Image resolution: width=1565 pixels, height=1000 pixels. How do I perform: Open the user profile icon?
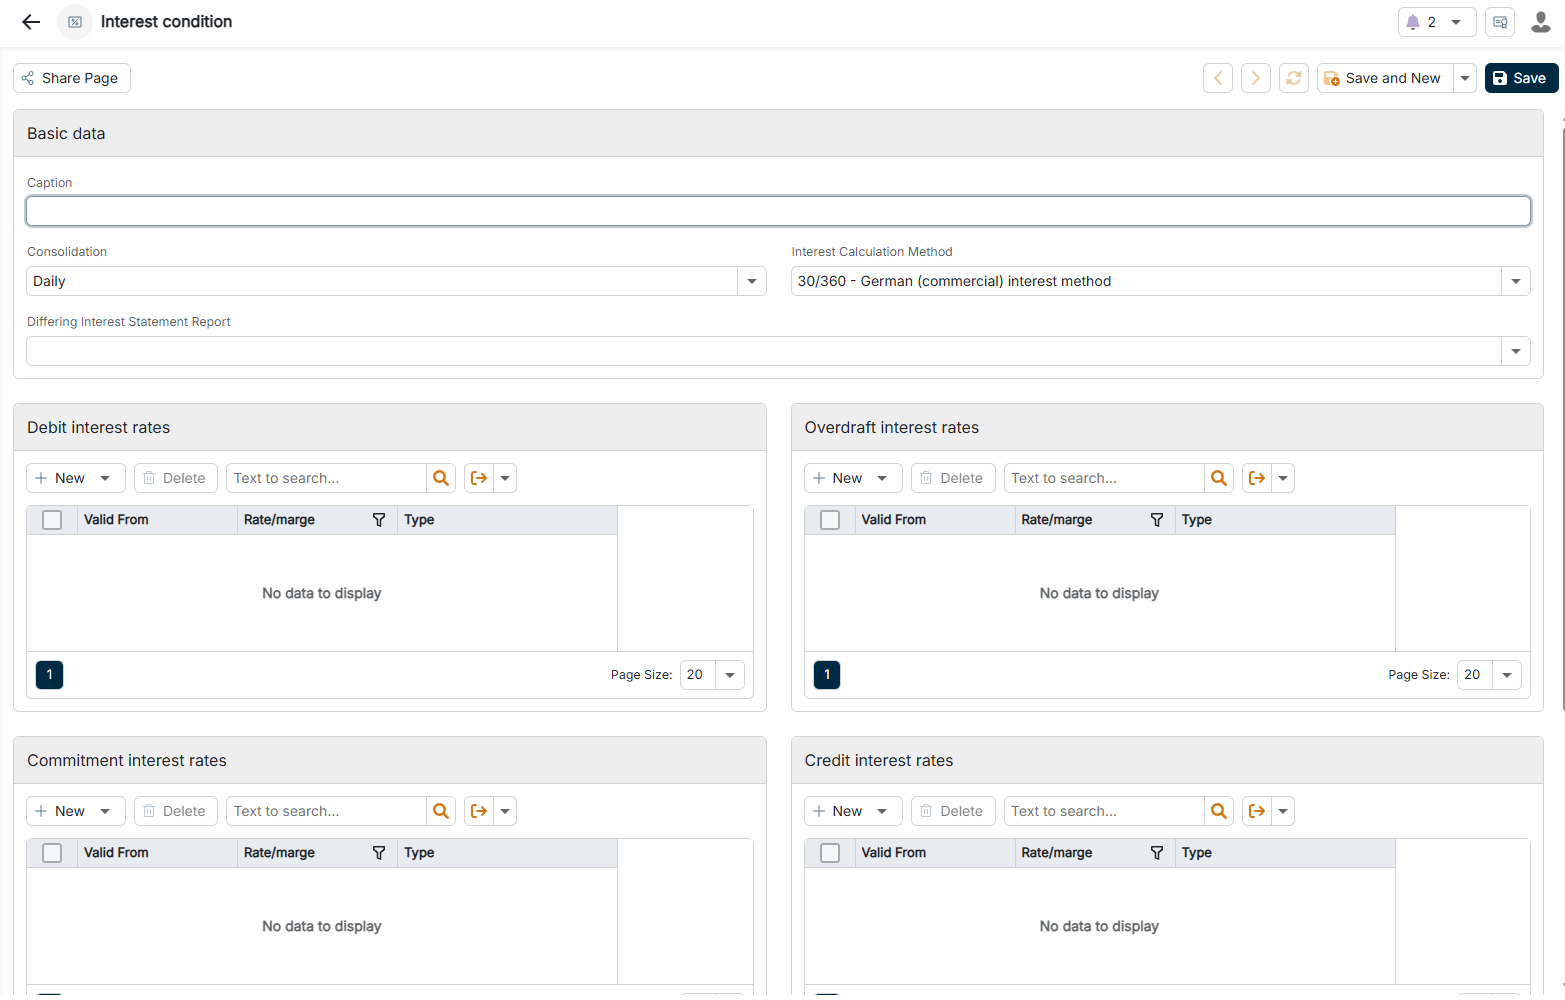(x=1541, y=22)
